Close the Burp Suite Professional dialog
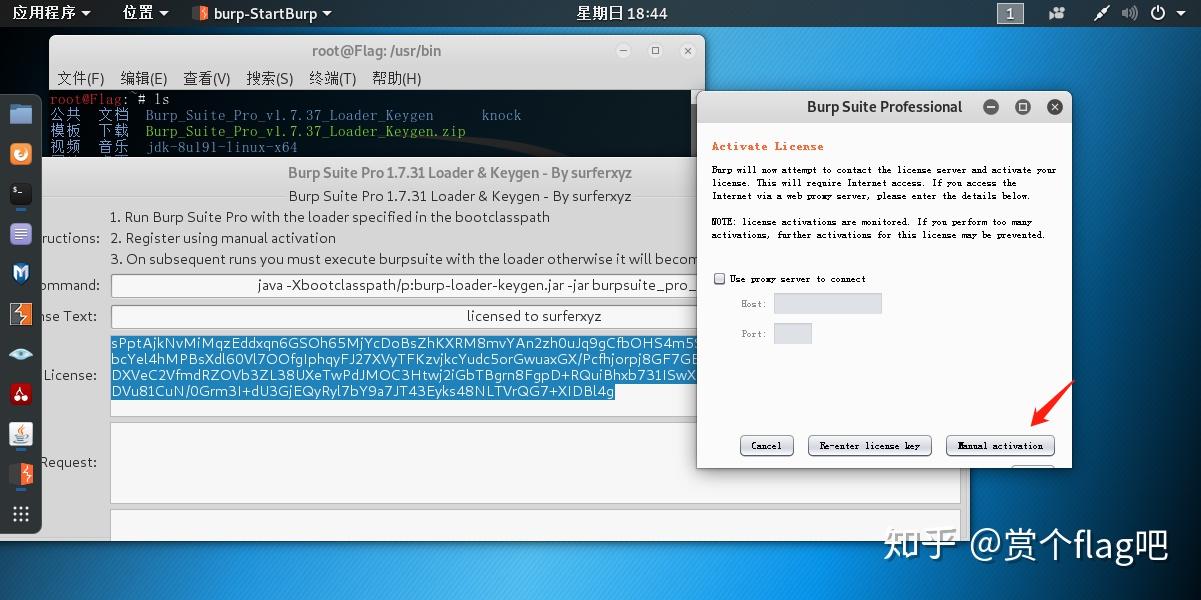 pos(1054,107)
